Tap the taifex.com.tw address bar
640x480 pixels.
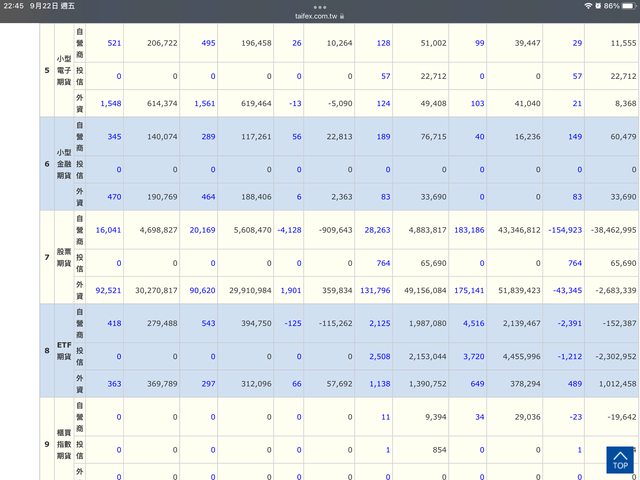[x=320, y=17]
